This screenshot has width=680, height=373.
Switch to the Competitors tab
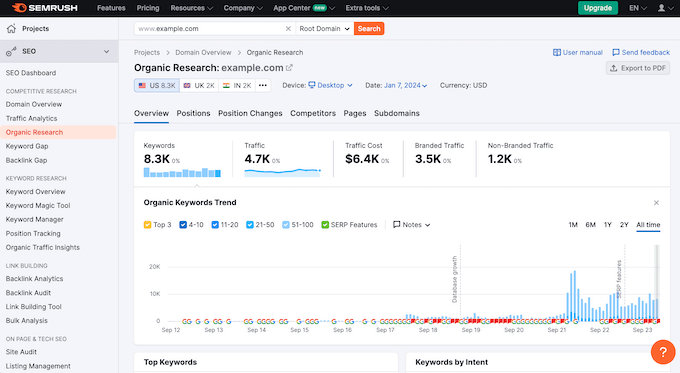click(313, 113)
